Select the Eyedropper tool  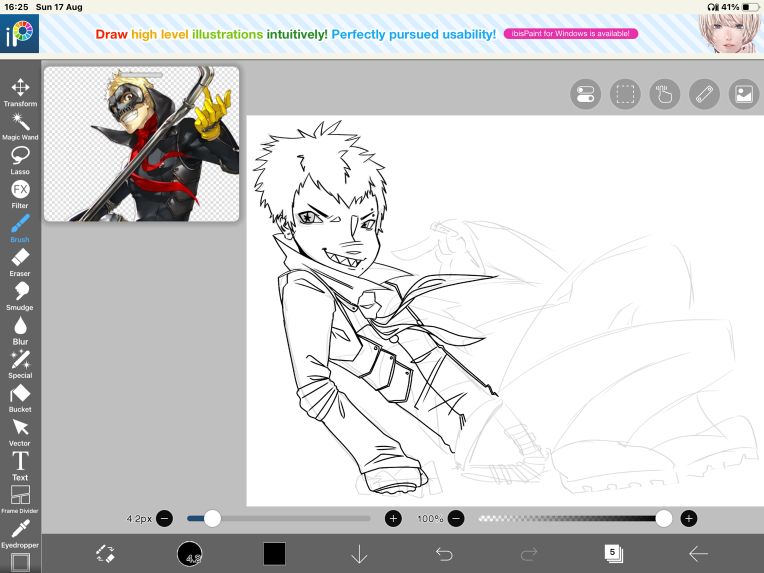[20, 534]
